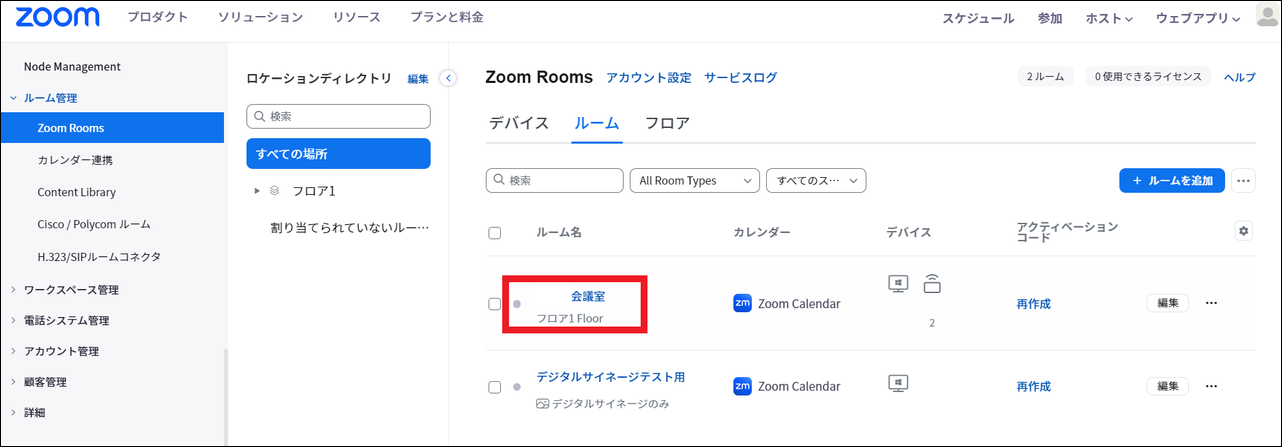Open ソリューション menu
Image resolution: width=1282 pixels, height=447 pixels.
(260, 18)
